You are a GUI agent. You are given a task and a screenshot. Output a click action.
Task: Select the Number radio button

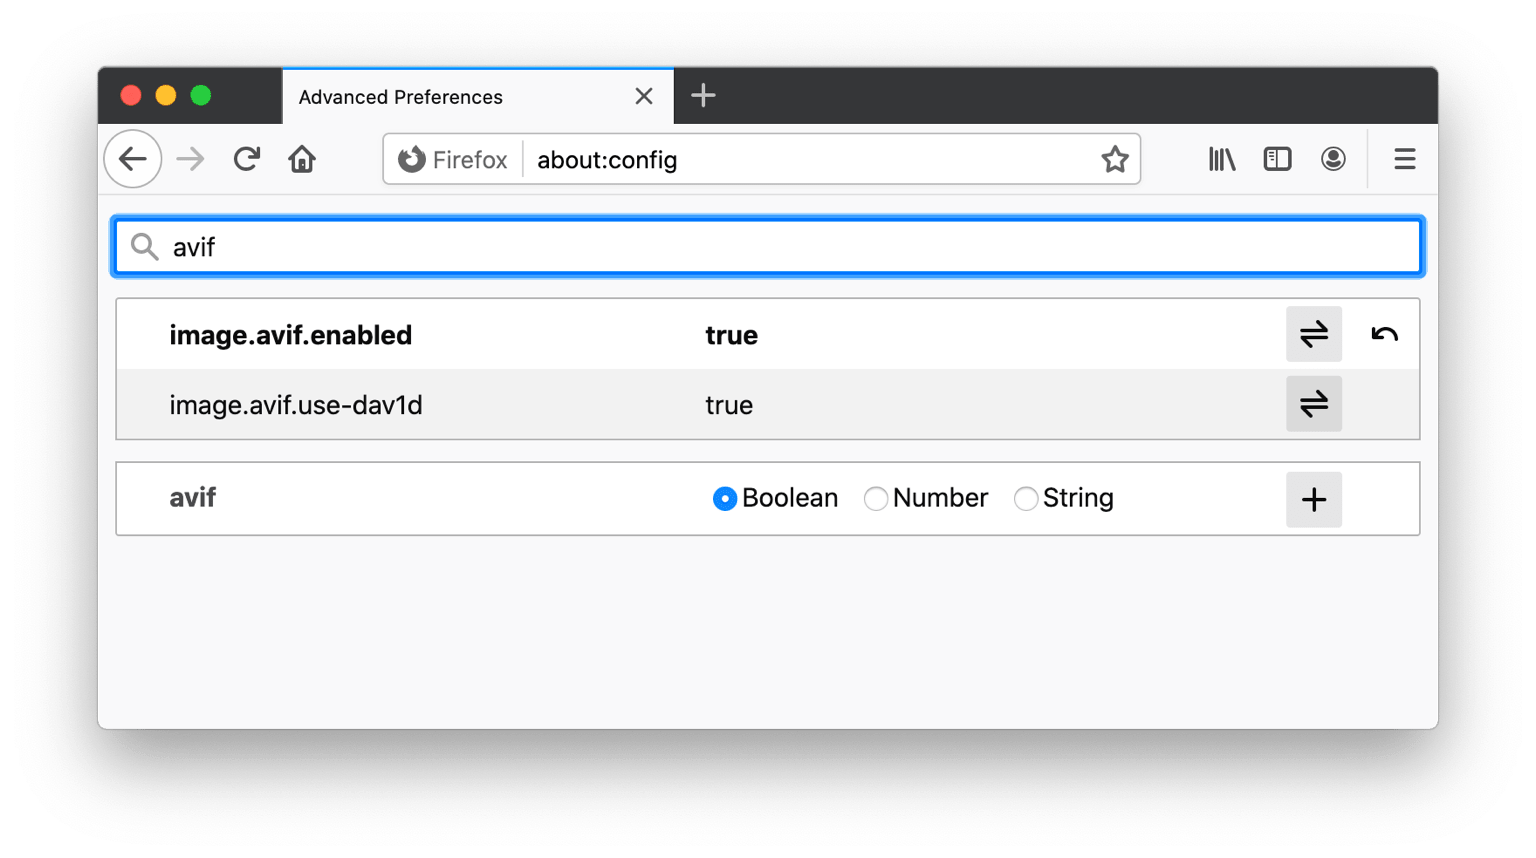click(876, 498)
